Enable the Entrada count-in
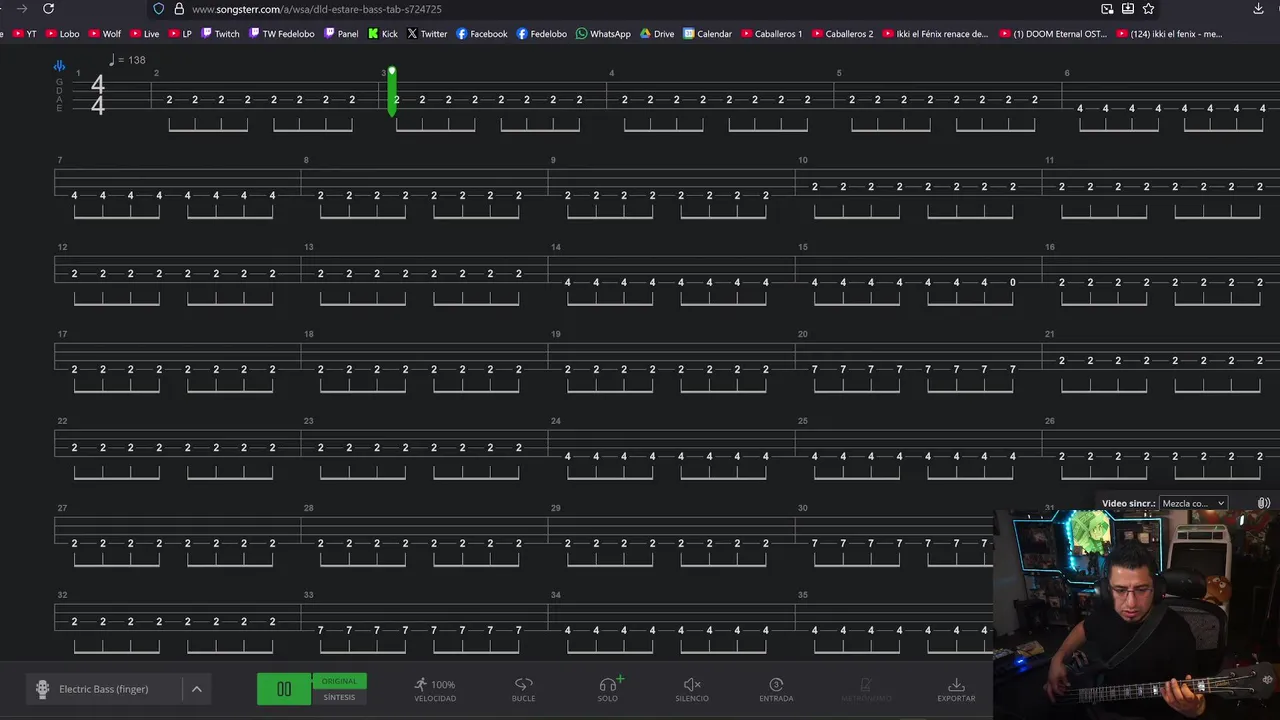 pos(776,690)
